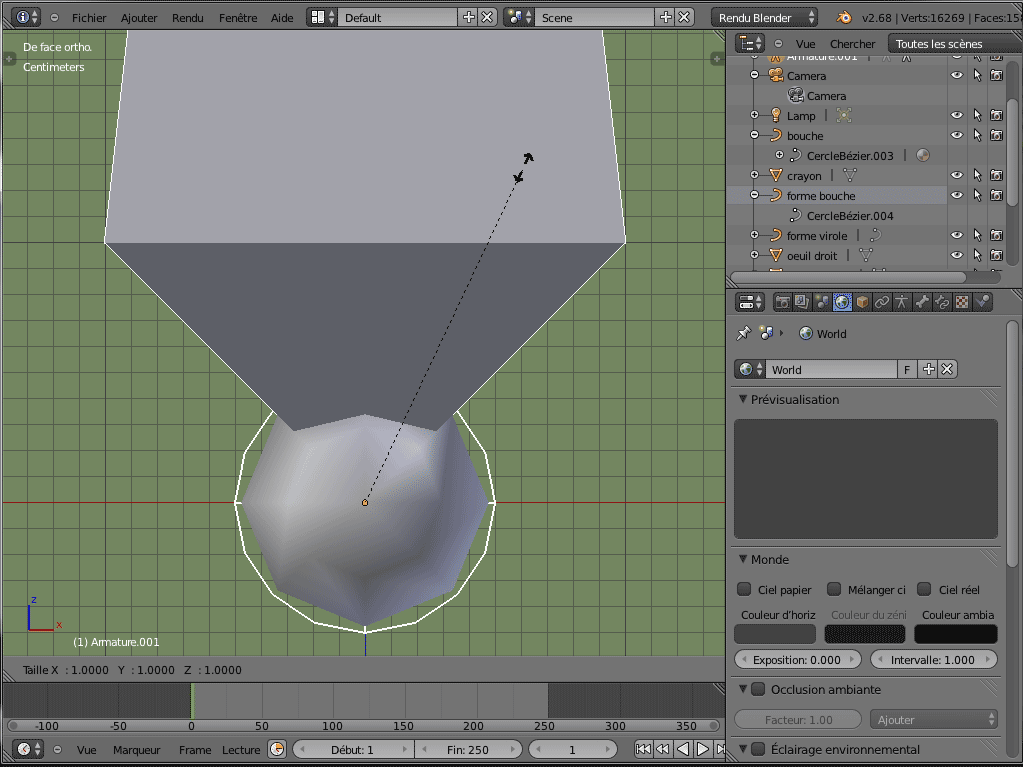Open the Physics properties tab icon

982,302
